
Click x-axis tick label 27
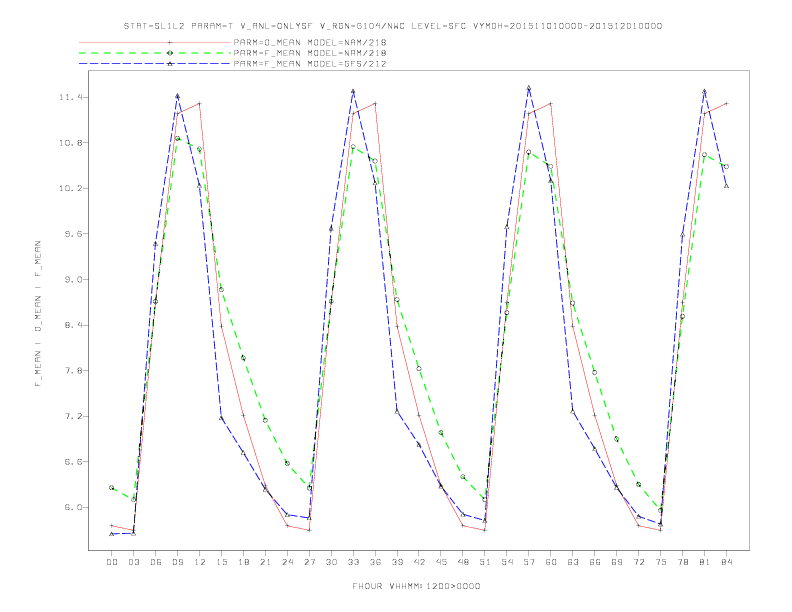click(x=309, y=562)
